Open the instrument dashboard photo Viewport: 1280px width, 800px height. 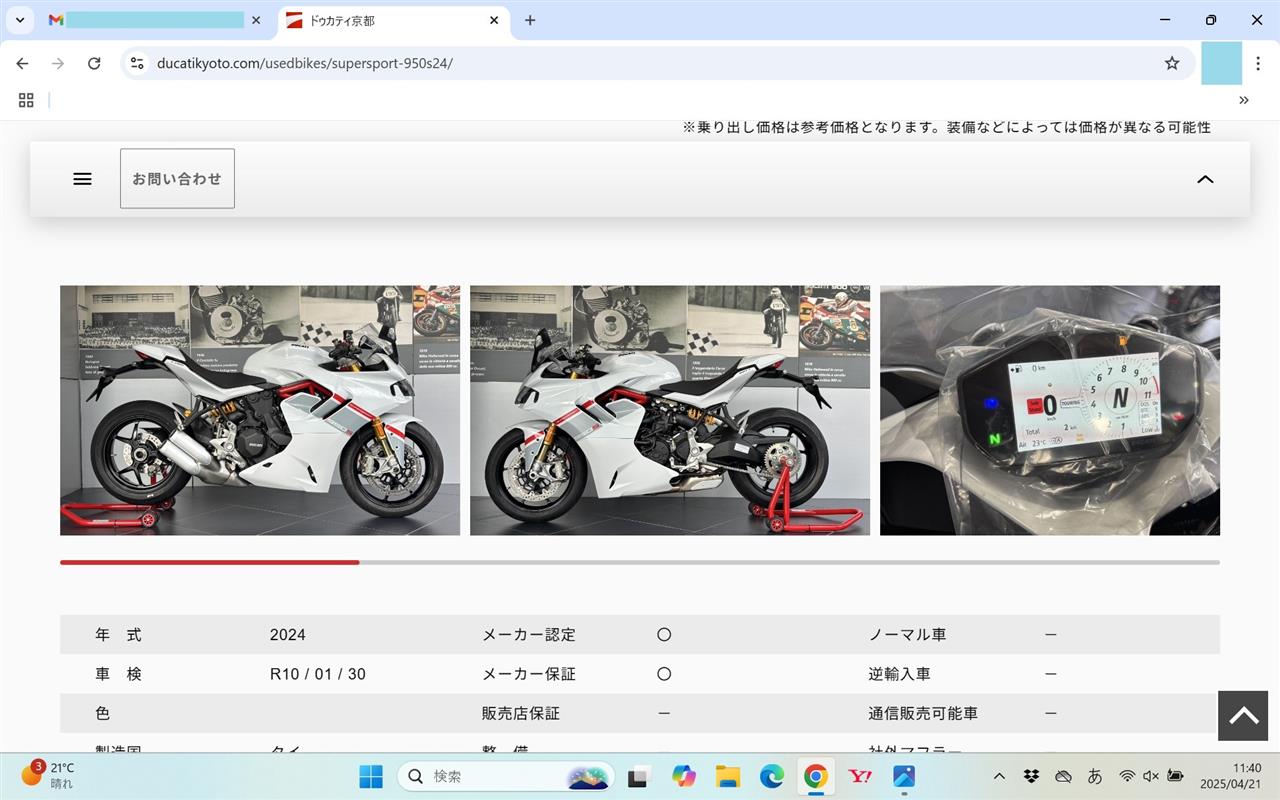point(1050,410)
